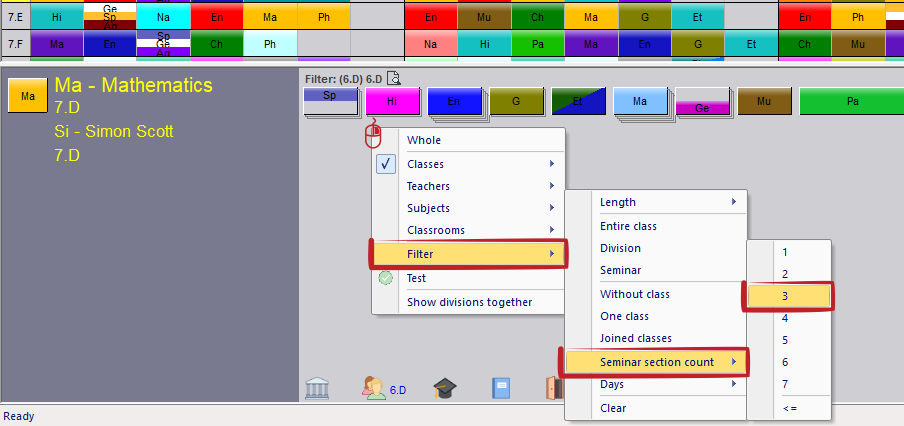Expand the Seminar section count submenu
Screen dimensions: 904x426
pyautogui.click(x=656, y=362)
